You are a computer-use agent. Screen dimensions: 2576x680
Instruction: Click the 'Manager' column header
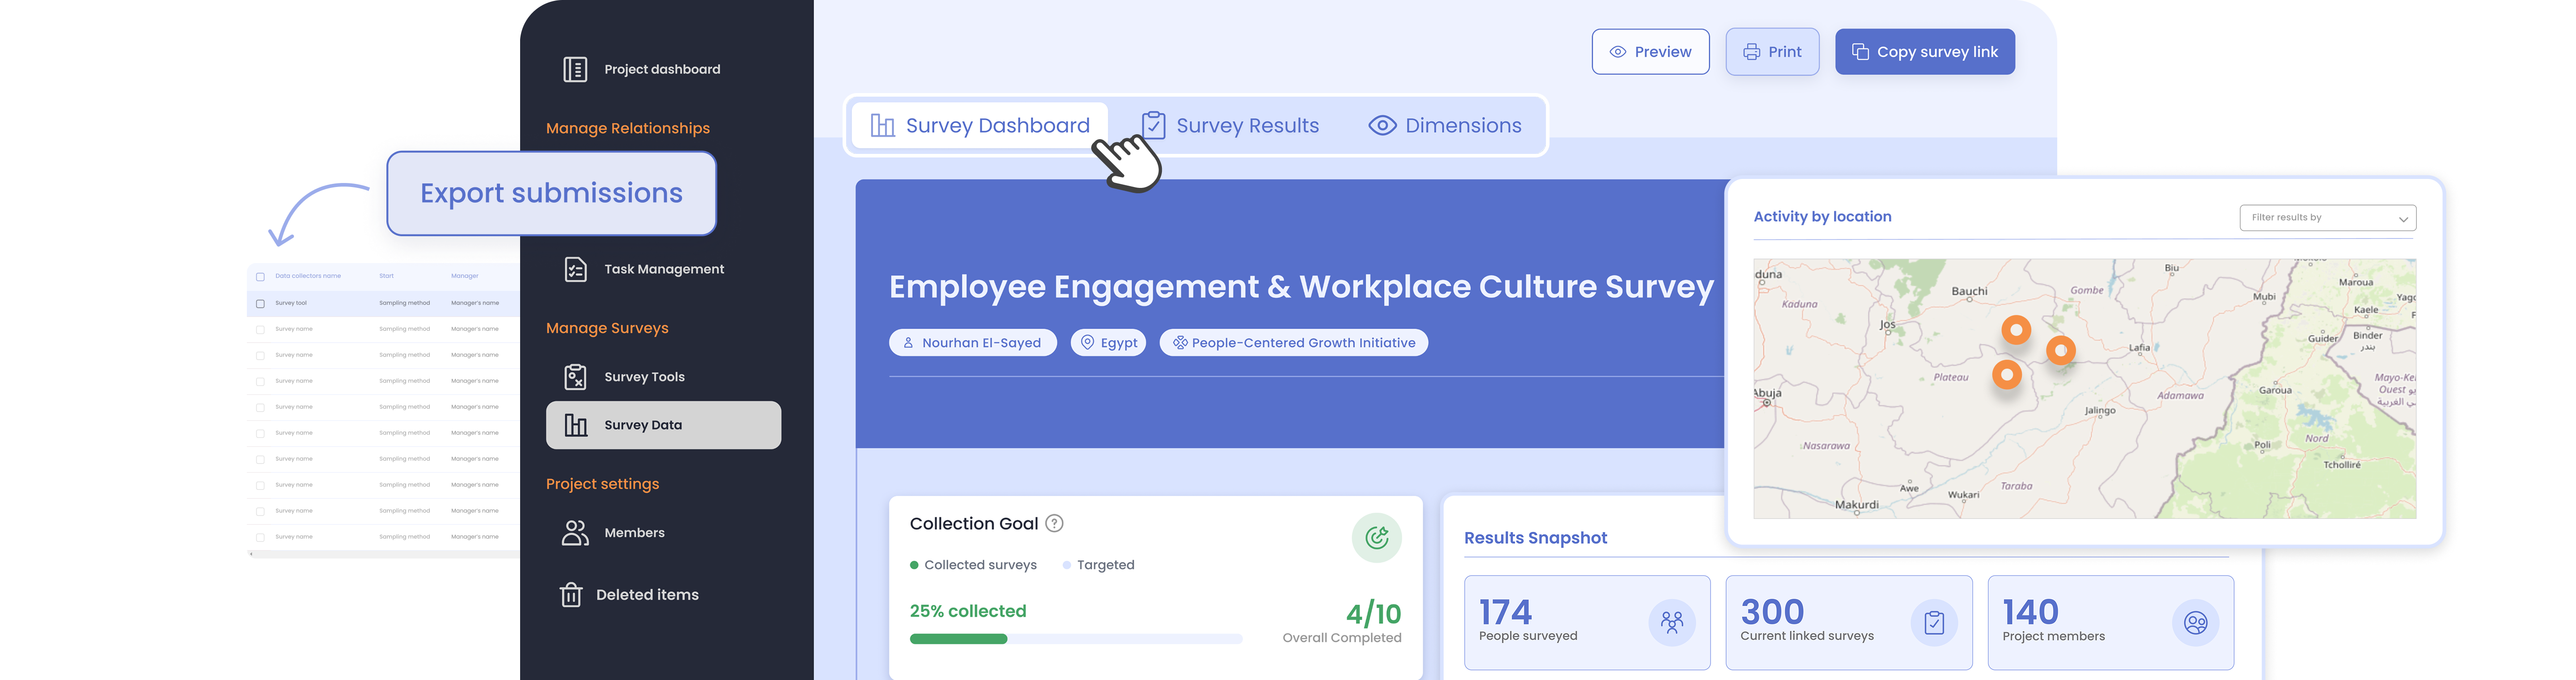click(x=464, y=276)
